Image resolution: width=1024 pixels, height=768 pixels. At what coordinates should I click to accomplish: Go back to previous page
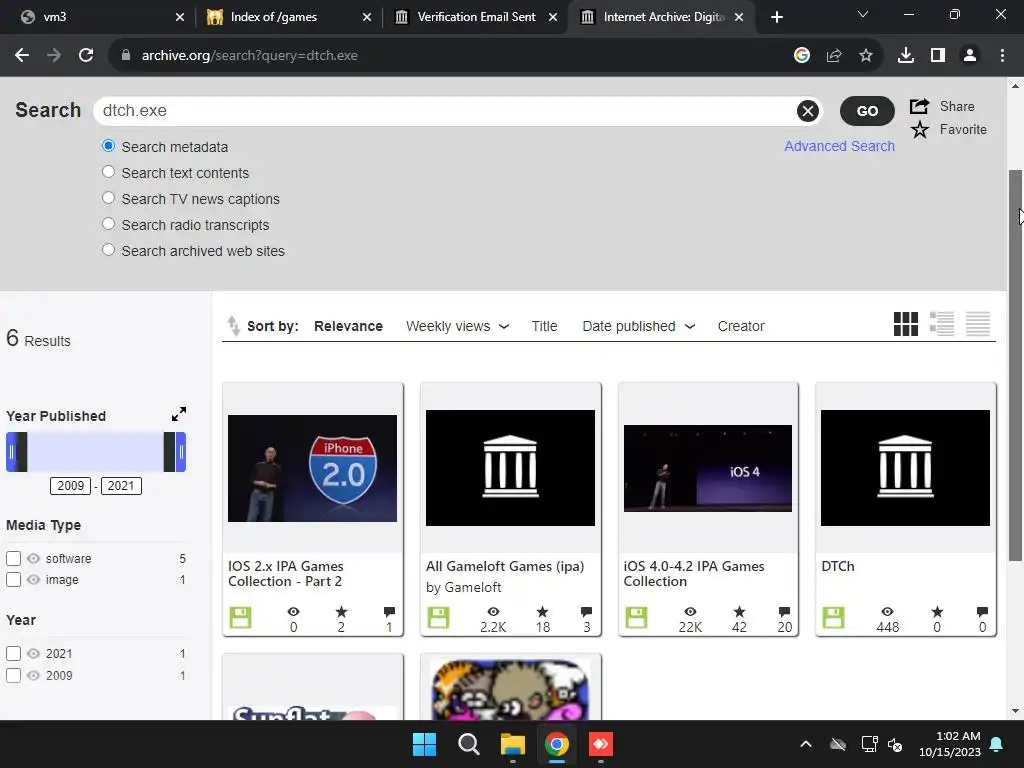click(22, 56)
